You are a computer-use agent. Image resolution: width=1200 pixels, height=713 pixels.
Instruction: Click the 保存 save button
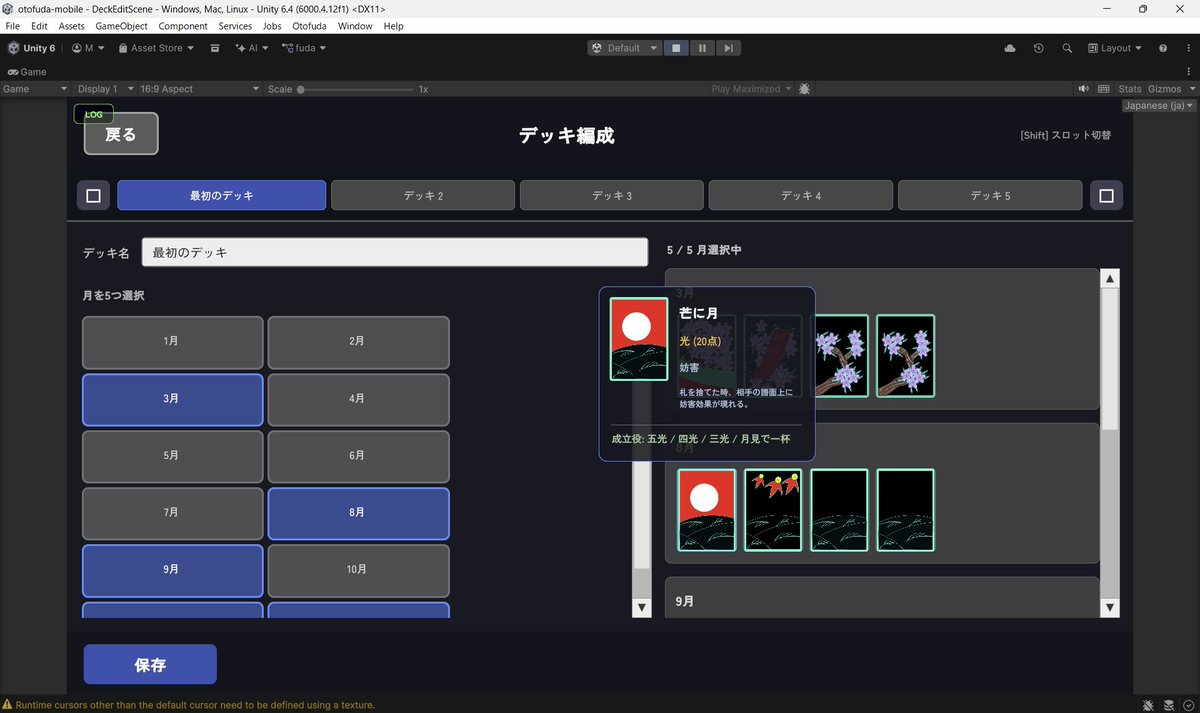pyautogui.click(x=150, y=664)
